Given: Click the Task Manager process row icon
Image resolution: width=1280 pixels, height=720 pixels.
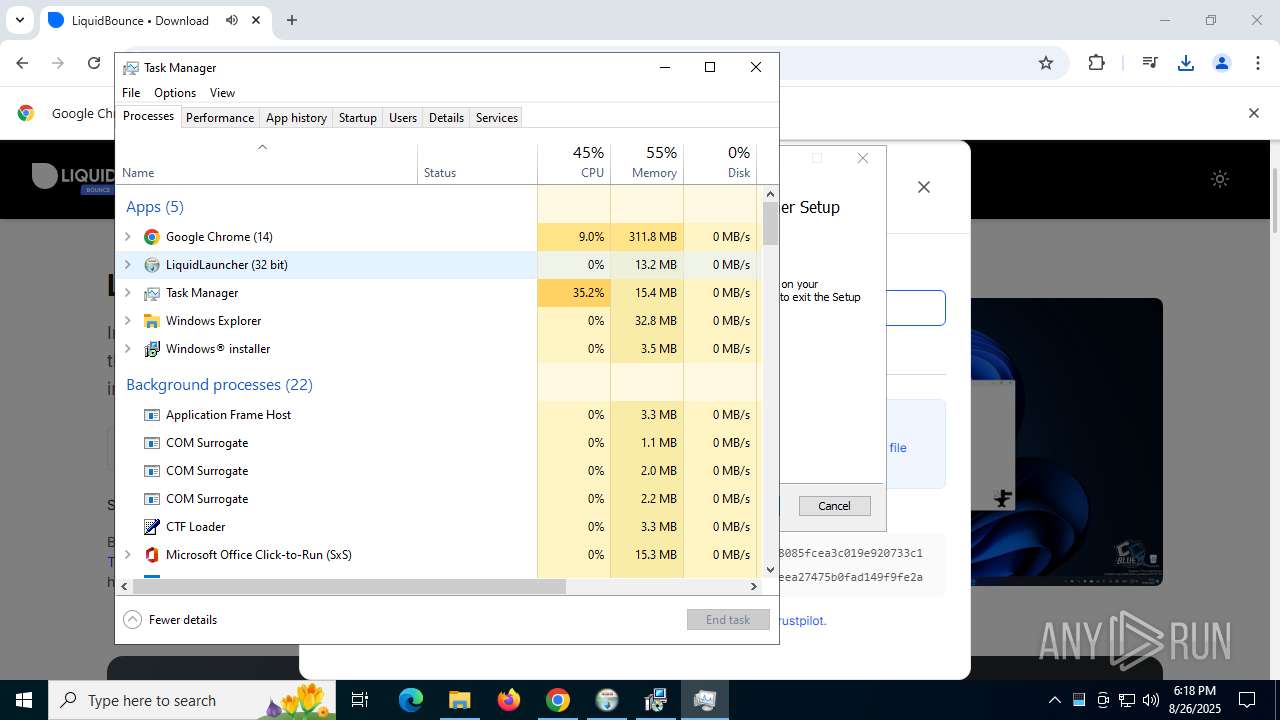Looking at the screenshot, I should 152,293.
